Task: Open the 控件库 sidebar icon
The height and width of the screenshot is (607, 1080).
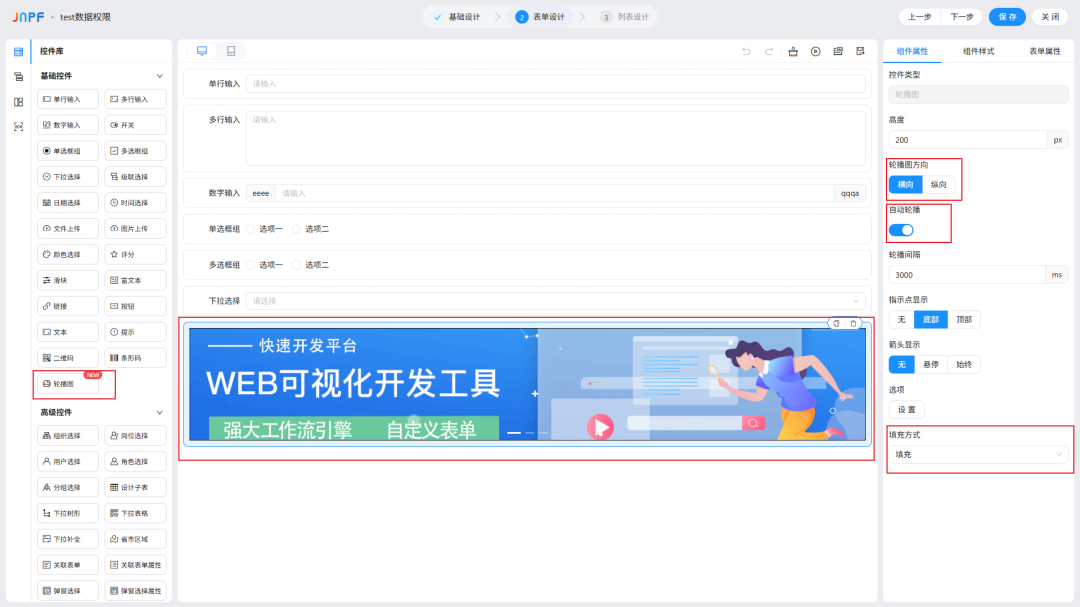Action: 19,52
